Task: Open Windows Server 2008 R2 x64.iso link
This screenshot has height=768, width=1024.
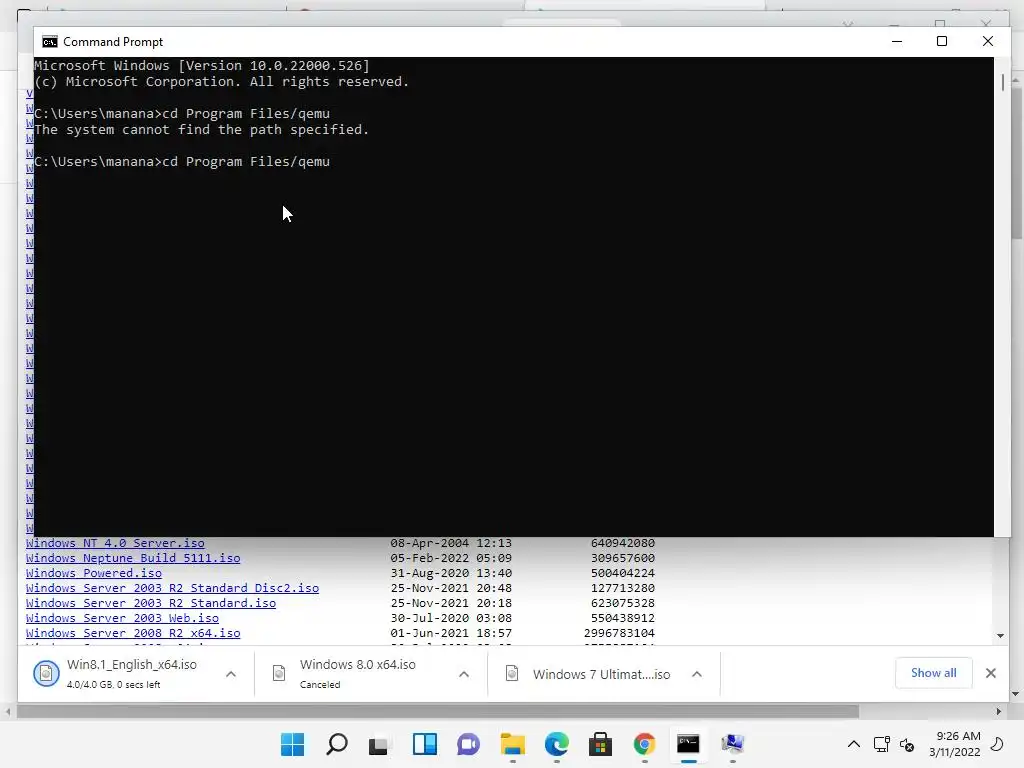Action: click(x=133, y=633)
